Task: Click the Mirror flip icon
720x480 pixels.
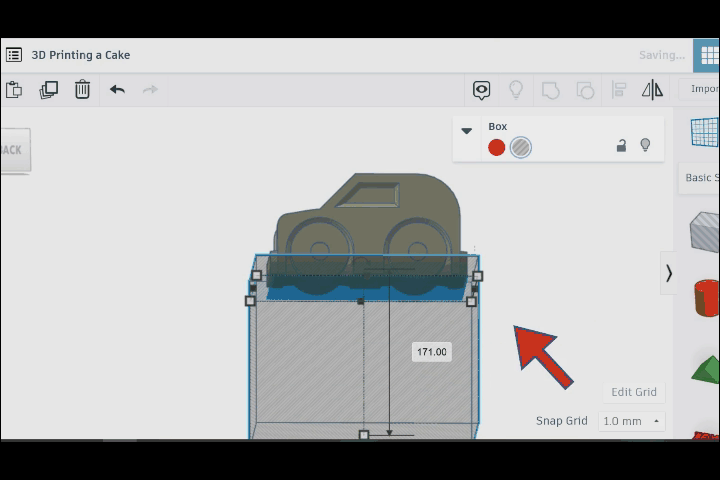Action: [x=652, y=90]
